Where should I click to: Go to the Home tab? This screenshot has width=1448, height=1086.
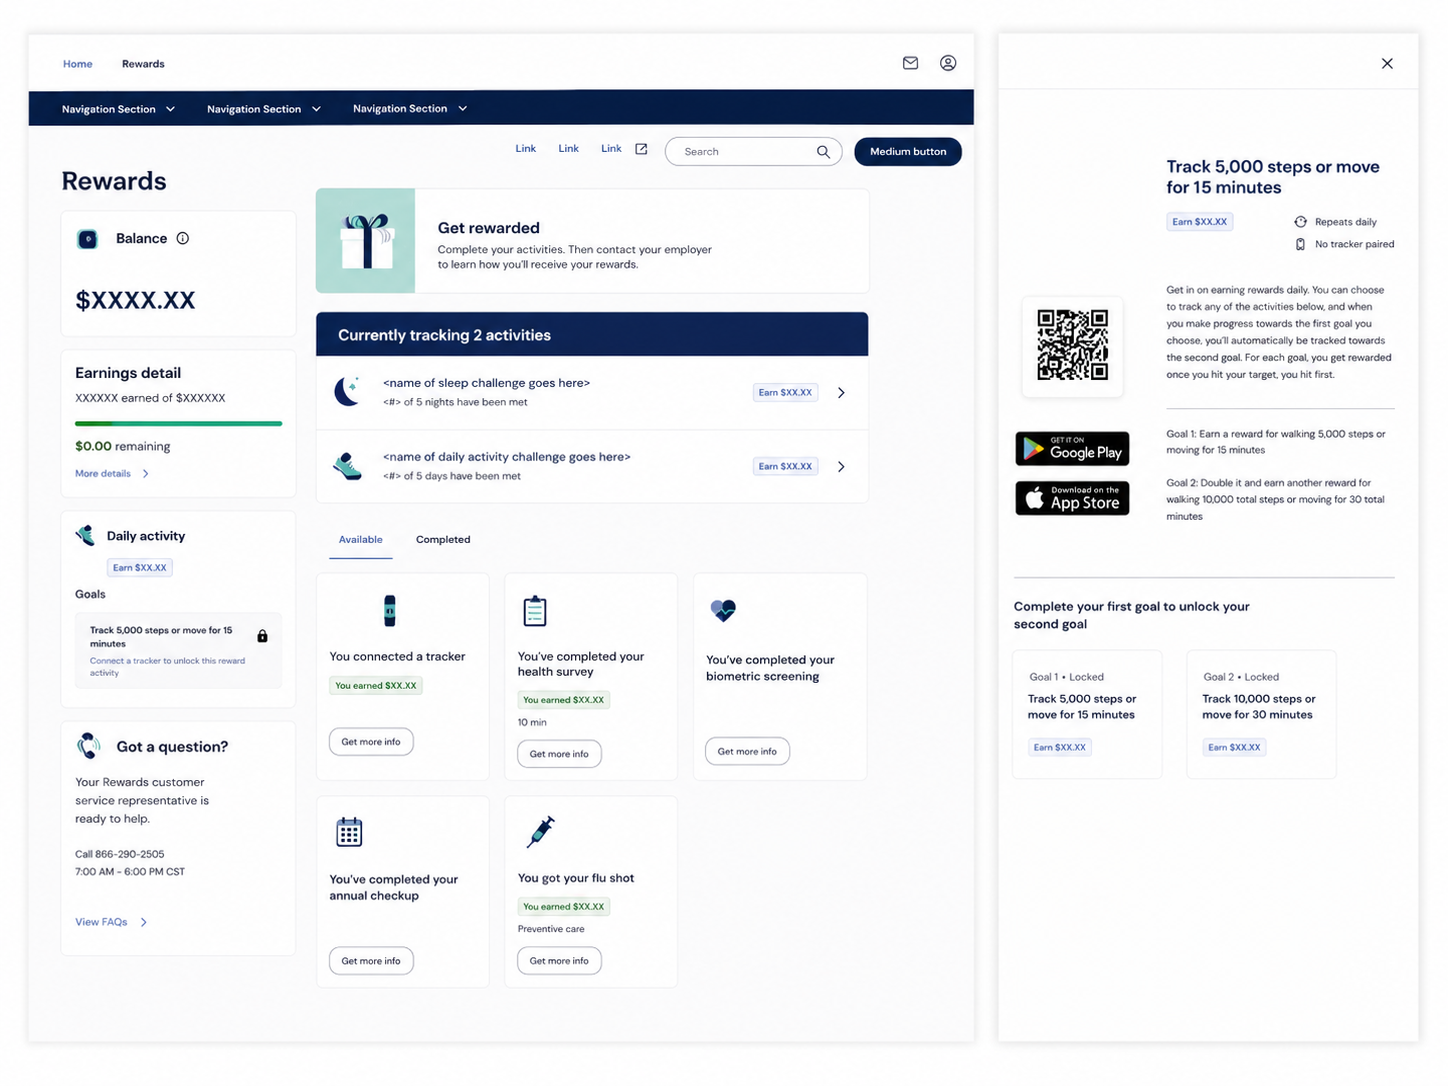[x=77, y=64]
